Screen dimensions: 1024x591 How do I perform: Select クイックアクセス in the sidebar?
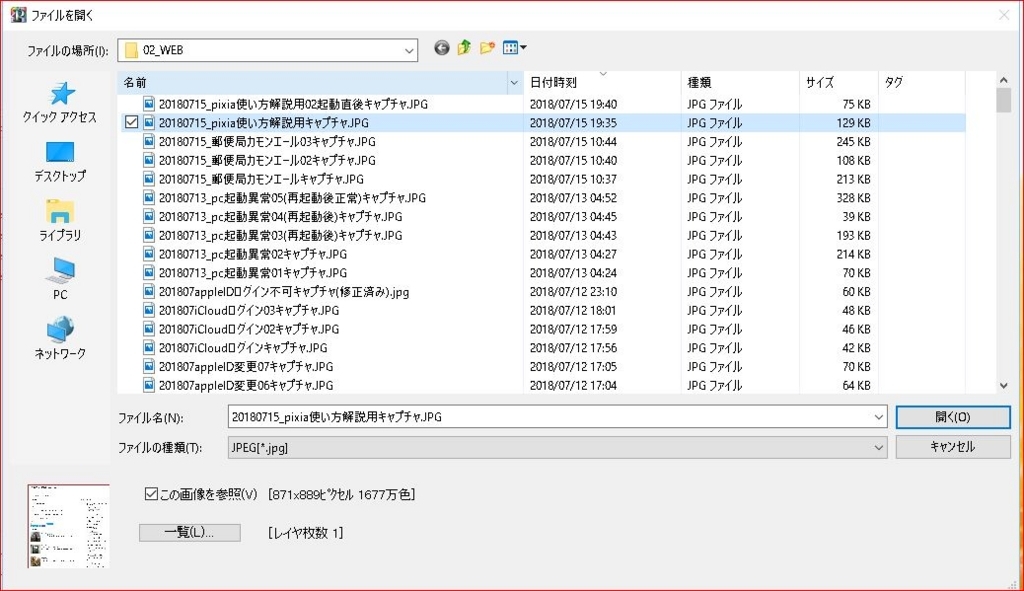point(62,101)
